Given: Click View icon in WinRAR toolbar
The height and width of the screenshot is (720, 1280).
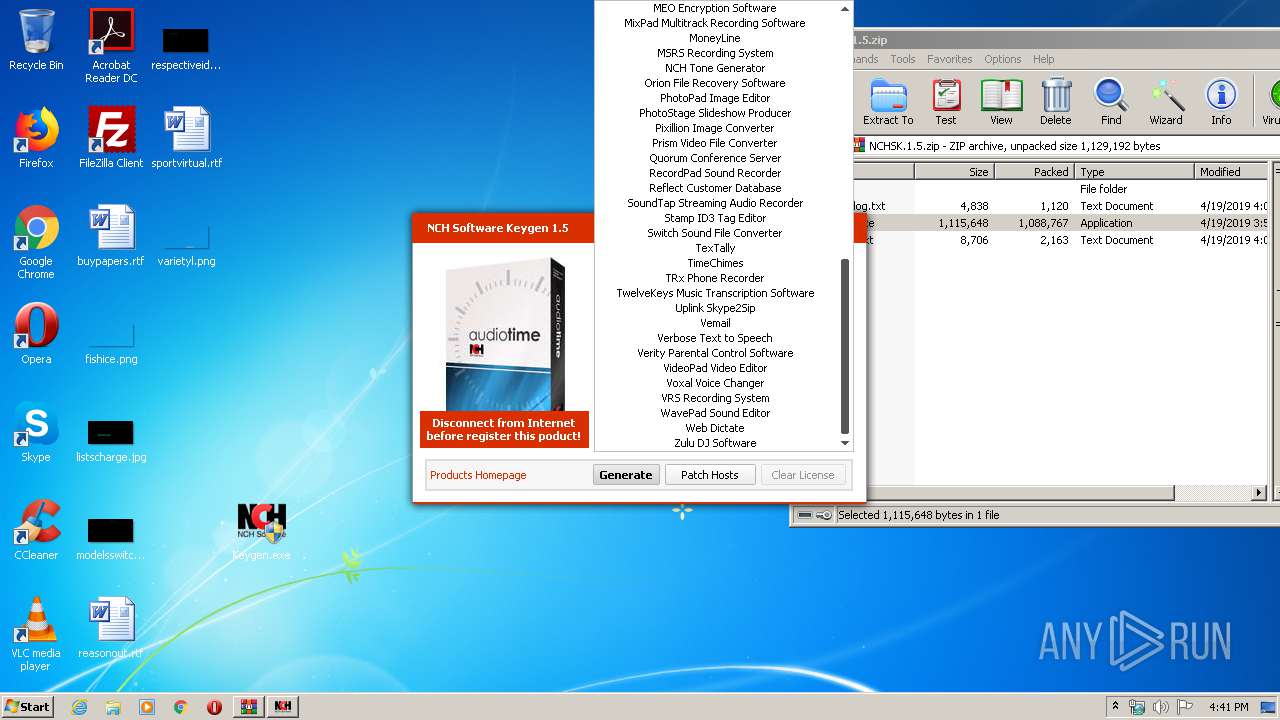Looking at the screenshot, I should click(1001, 102).
